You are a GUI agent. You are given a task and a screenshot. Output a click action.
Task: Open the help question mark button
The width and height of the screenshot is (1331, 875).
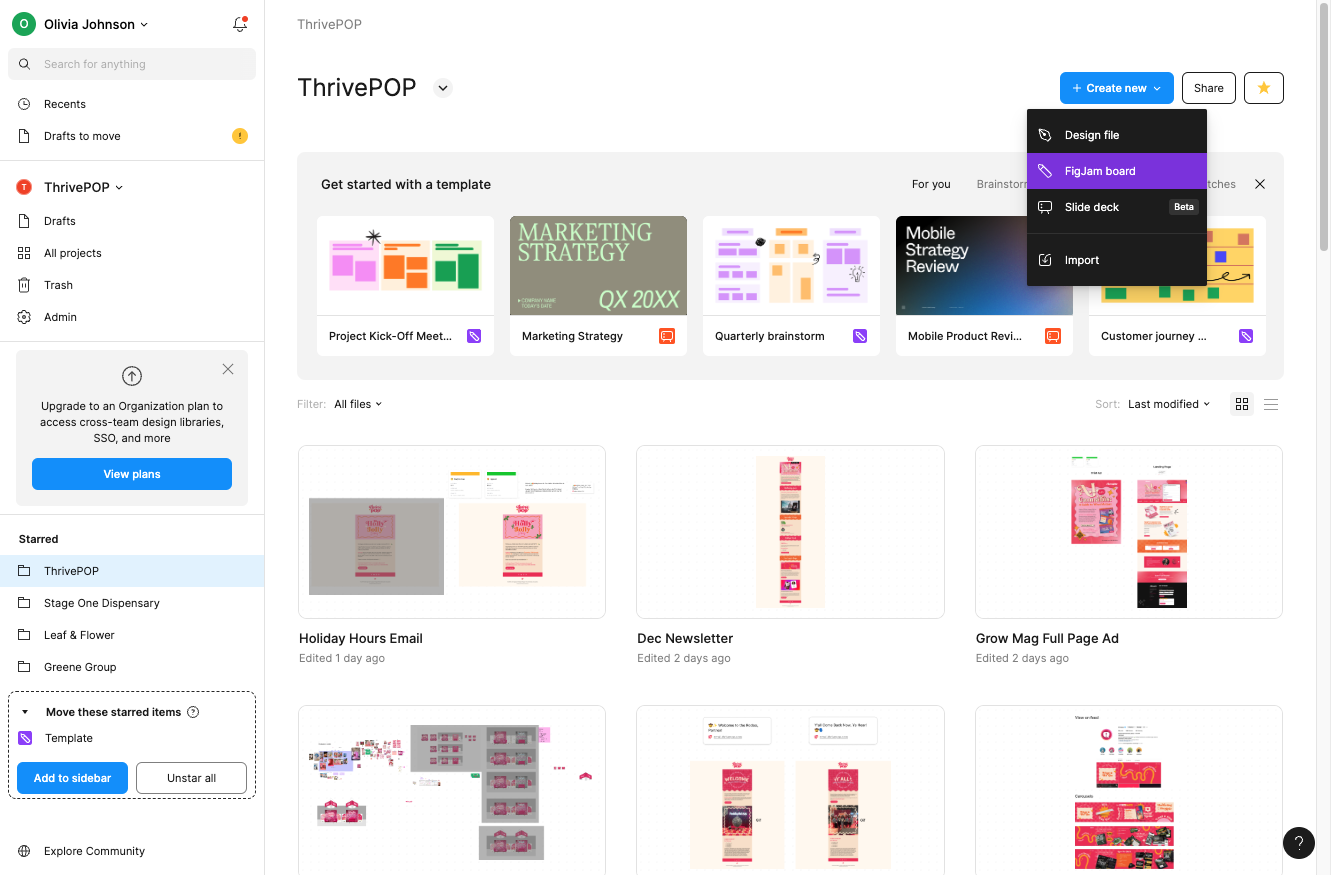pyautogui.click(x=1299, y=842)
